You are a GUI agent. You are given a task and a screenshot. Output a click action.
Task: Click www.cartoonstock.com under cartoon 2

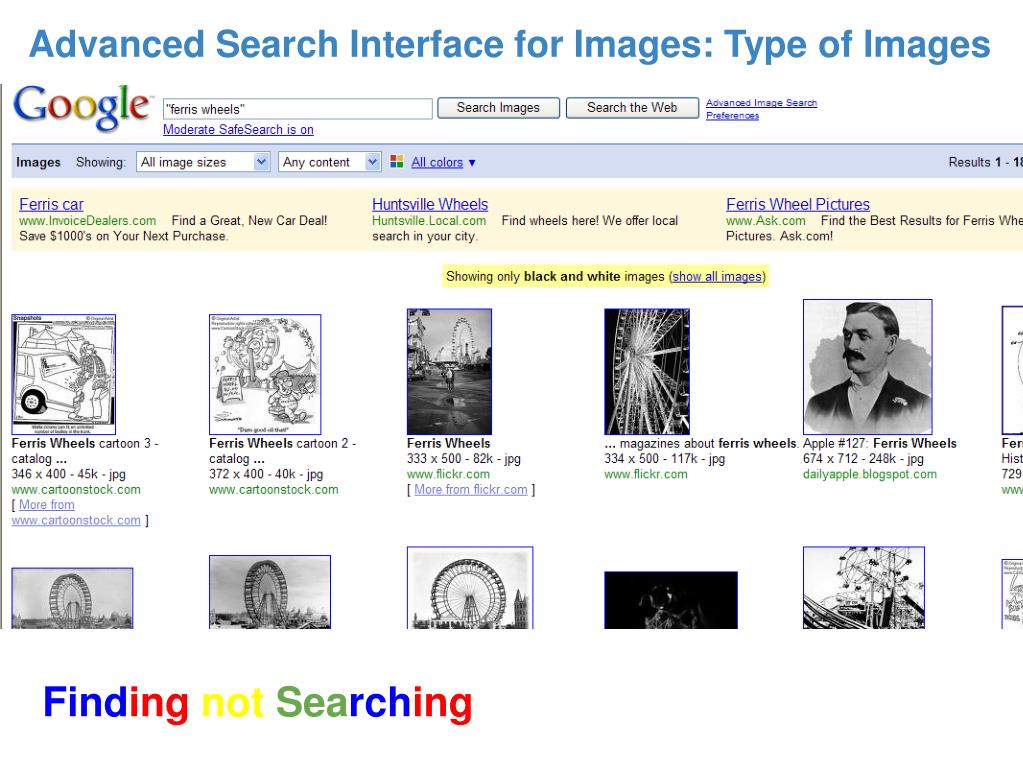pos(273,489)
